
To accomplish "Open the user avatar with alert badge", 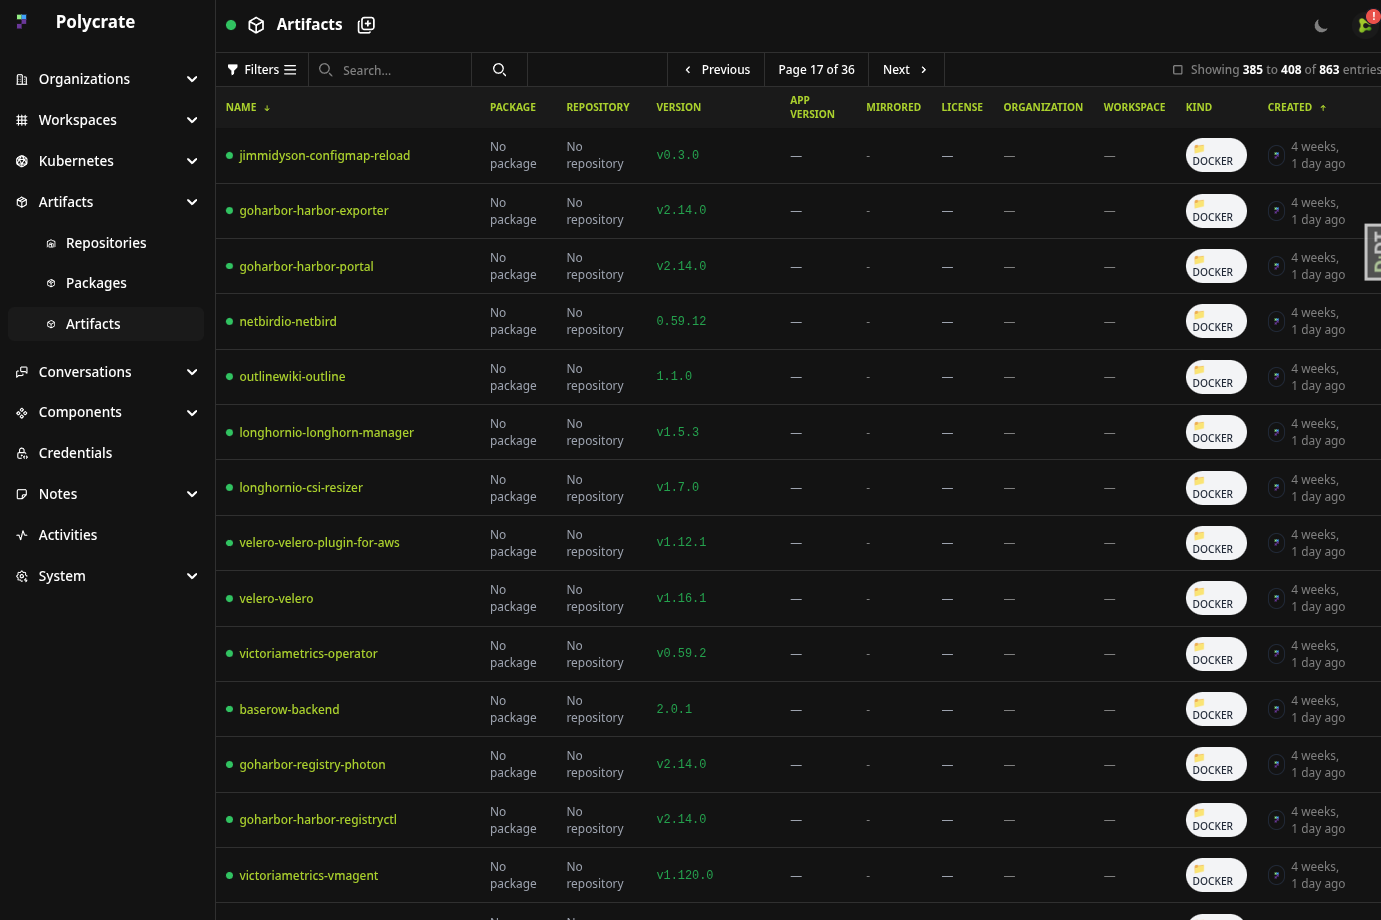I will click(x=1365, y=25).
